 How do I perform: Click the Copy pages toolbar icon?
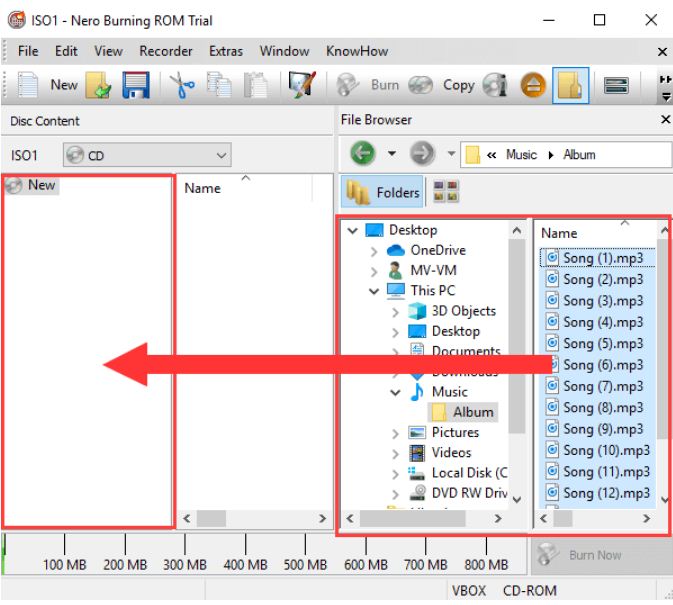219,85
